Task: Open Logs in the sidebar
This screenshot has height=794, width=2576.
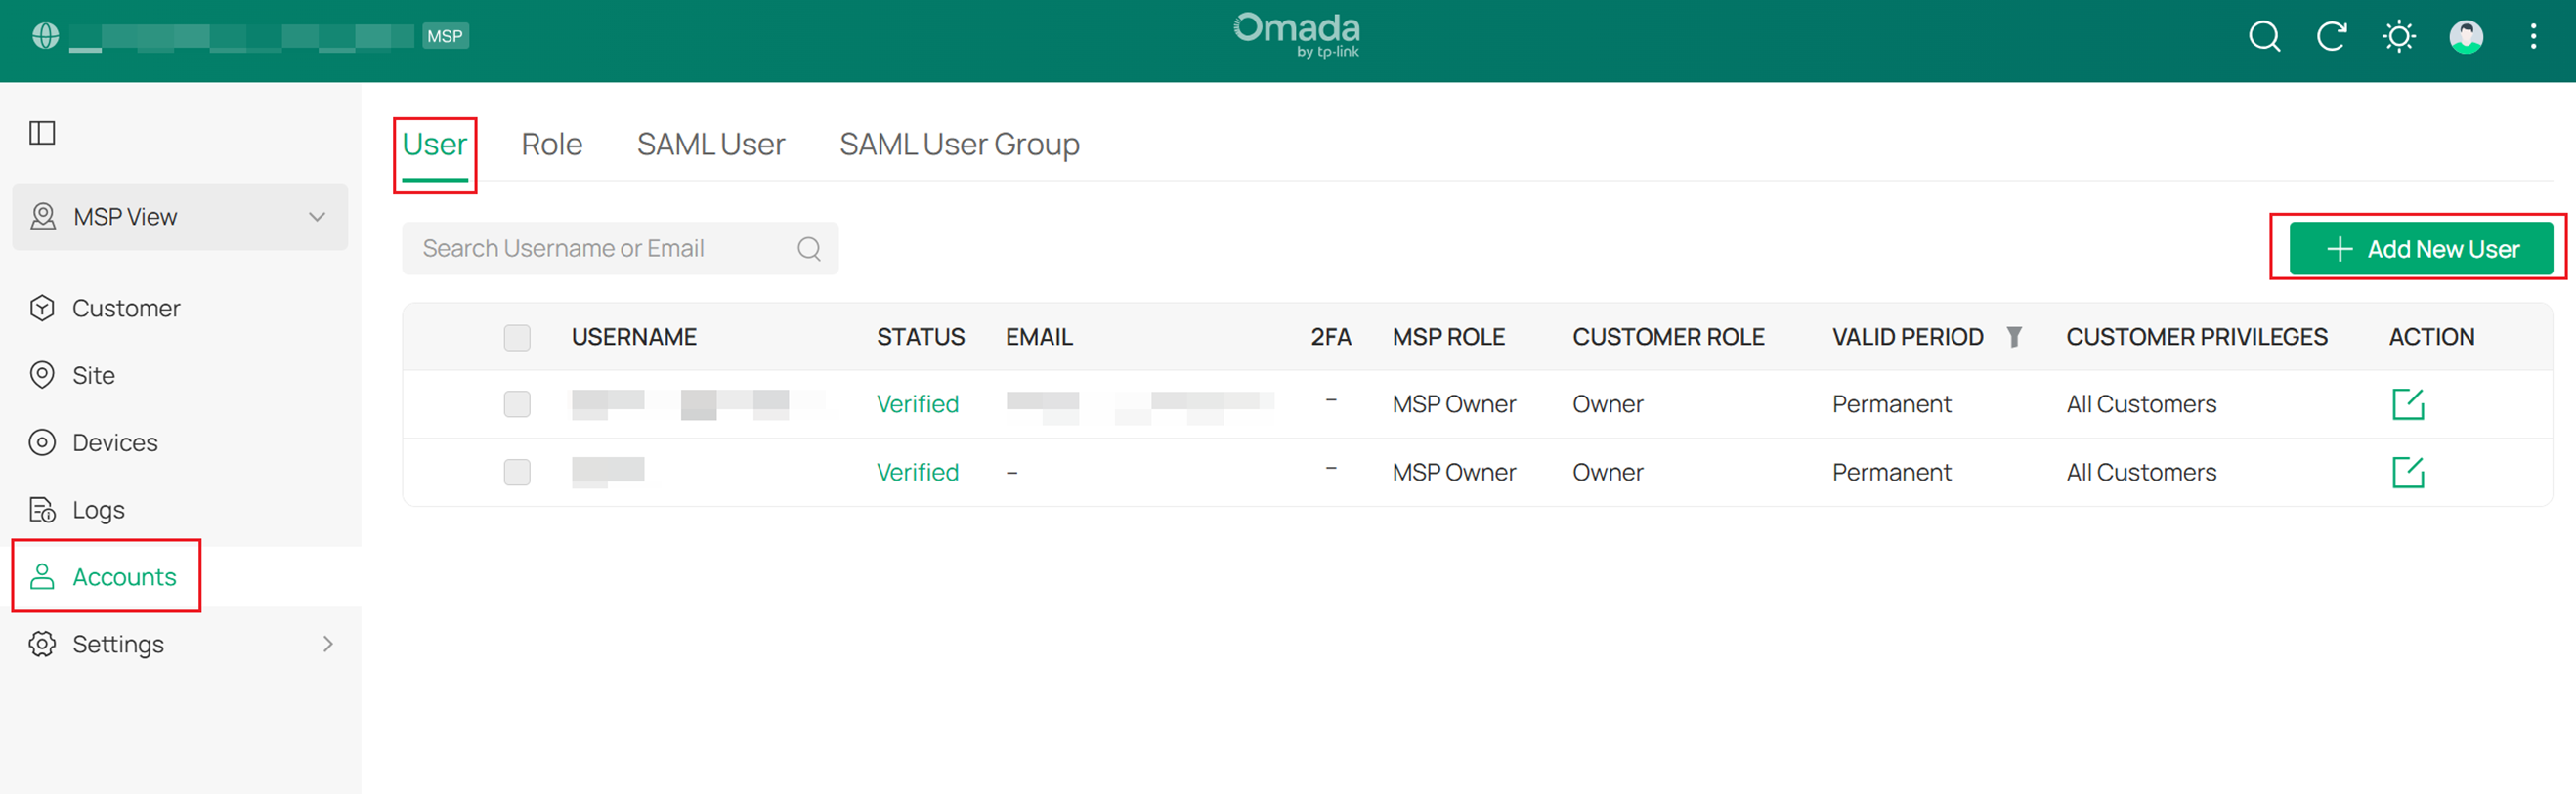Action: coord(98,510)
